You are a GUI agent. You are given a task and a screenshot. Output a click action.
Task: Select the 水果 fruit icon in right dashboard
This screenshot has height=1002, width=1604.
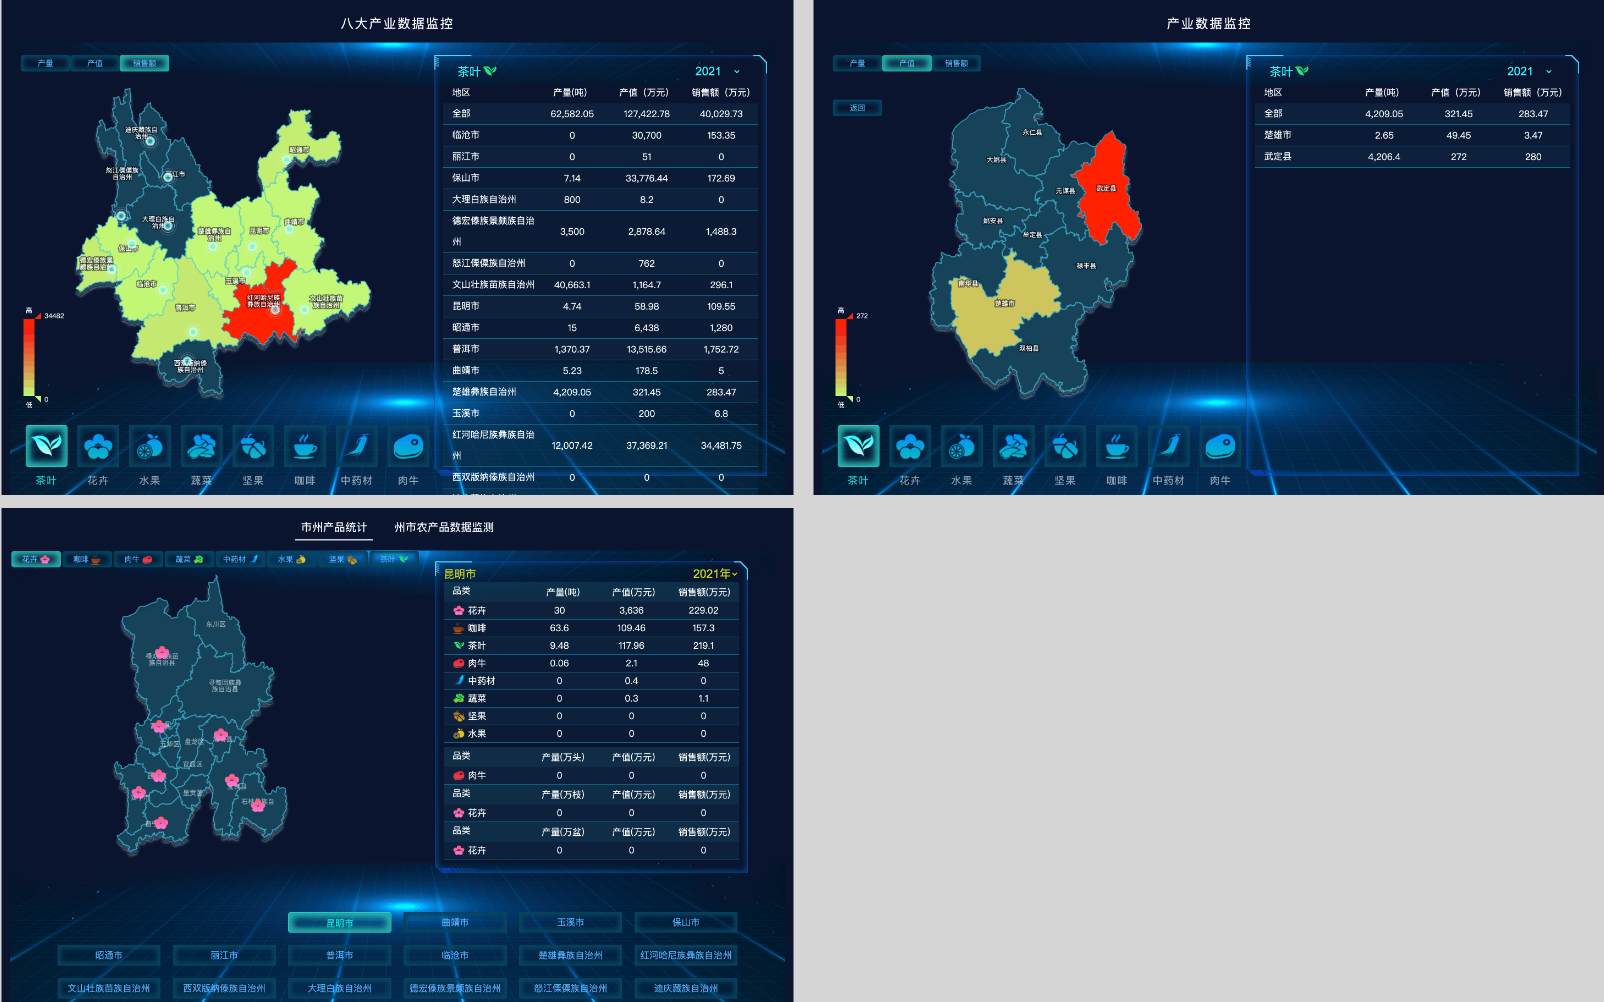click(x=962, y=446)
